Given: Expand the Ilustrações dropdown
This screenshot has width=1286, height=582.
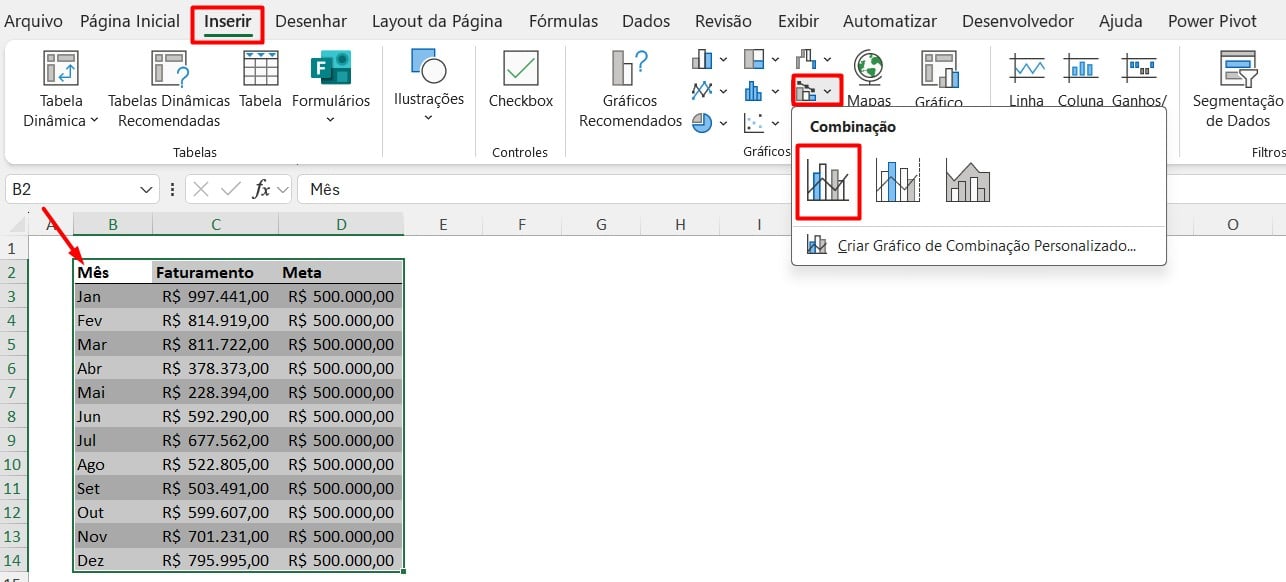Looking at the screenshot, I should (428, 117).
